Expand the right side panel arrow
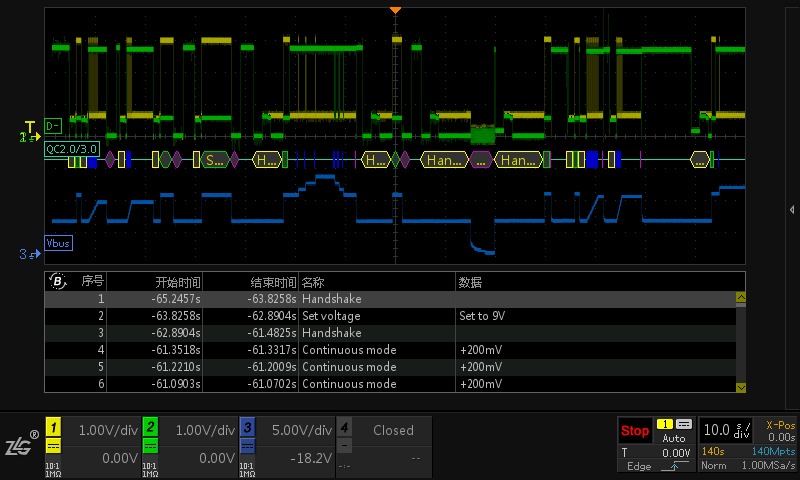The height and width of the screenshot is (480, 800). (792, 208)
